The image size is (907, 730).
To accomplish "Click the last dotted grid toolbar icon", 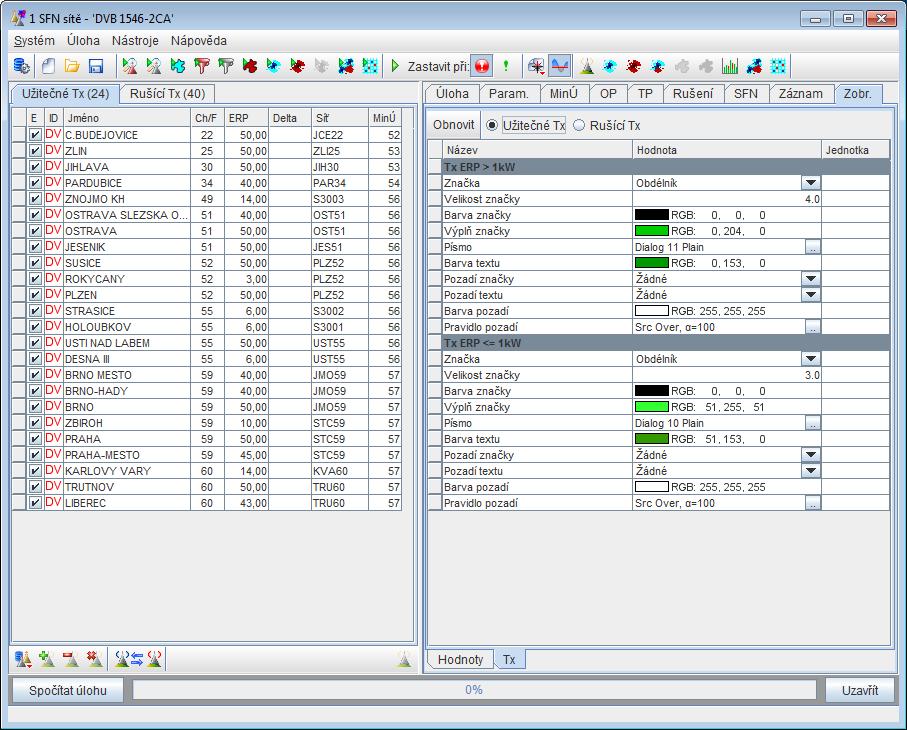I will (x=779, y=66).
